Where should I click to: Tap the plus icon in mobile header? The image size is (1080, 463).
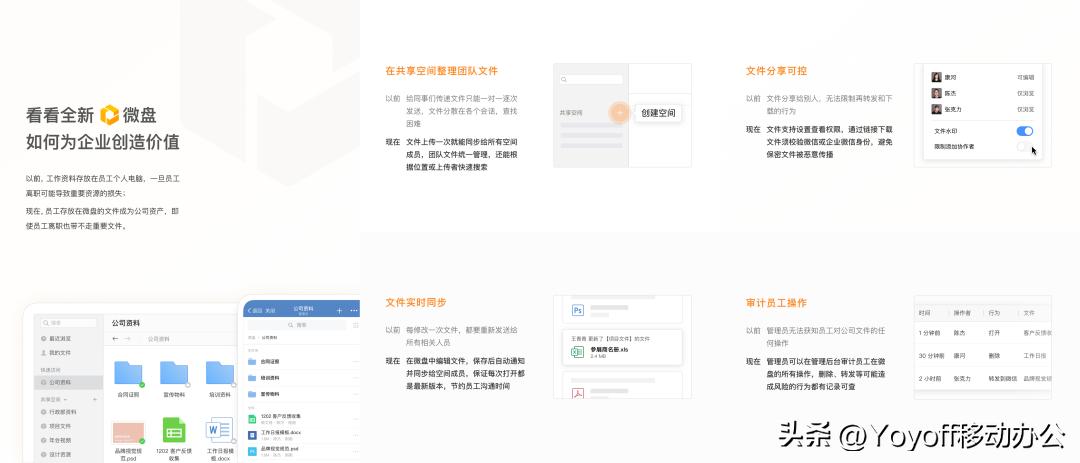(x=339, y=311)
